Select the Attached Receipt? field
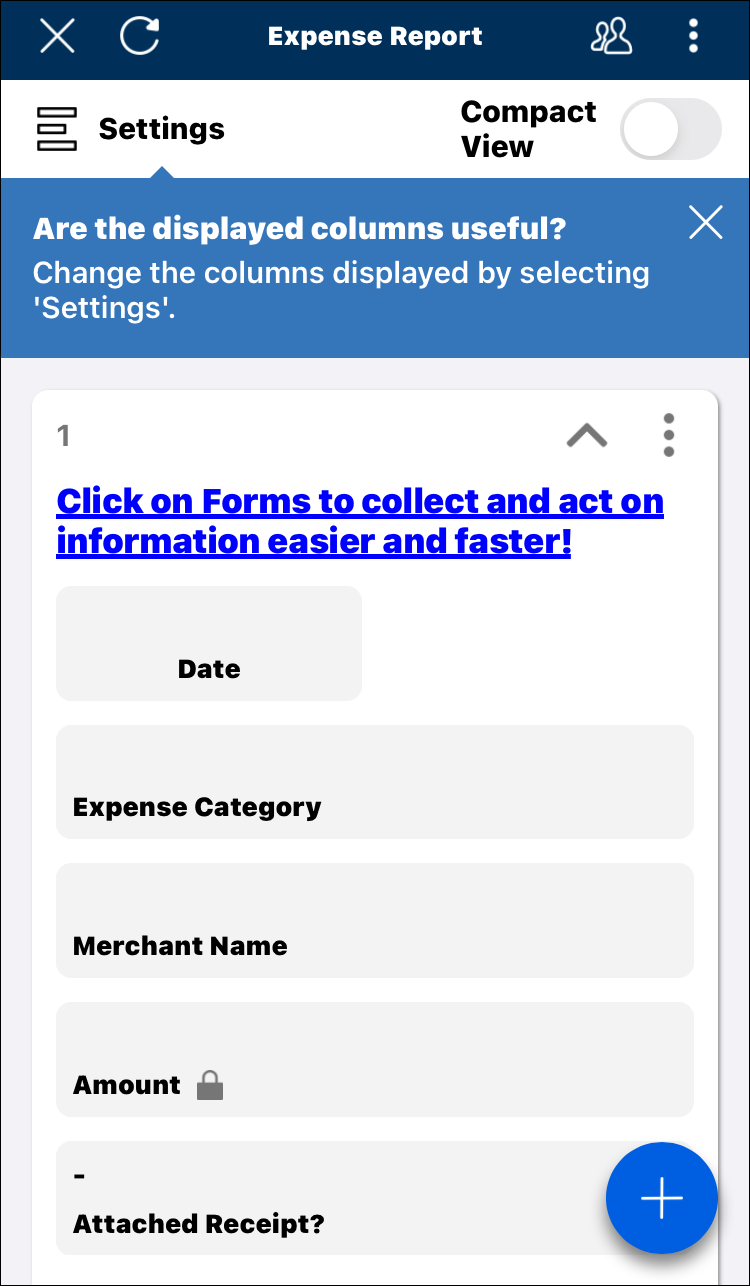The height and width of the screenshot is (1286, 750). point(330,1198)
